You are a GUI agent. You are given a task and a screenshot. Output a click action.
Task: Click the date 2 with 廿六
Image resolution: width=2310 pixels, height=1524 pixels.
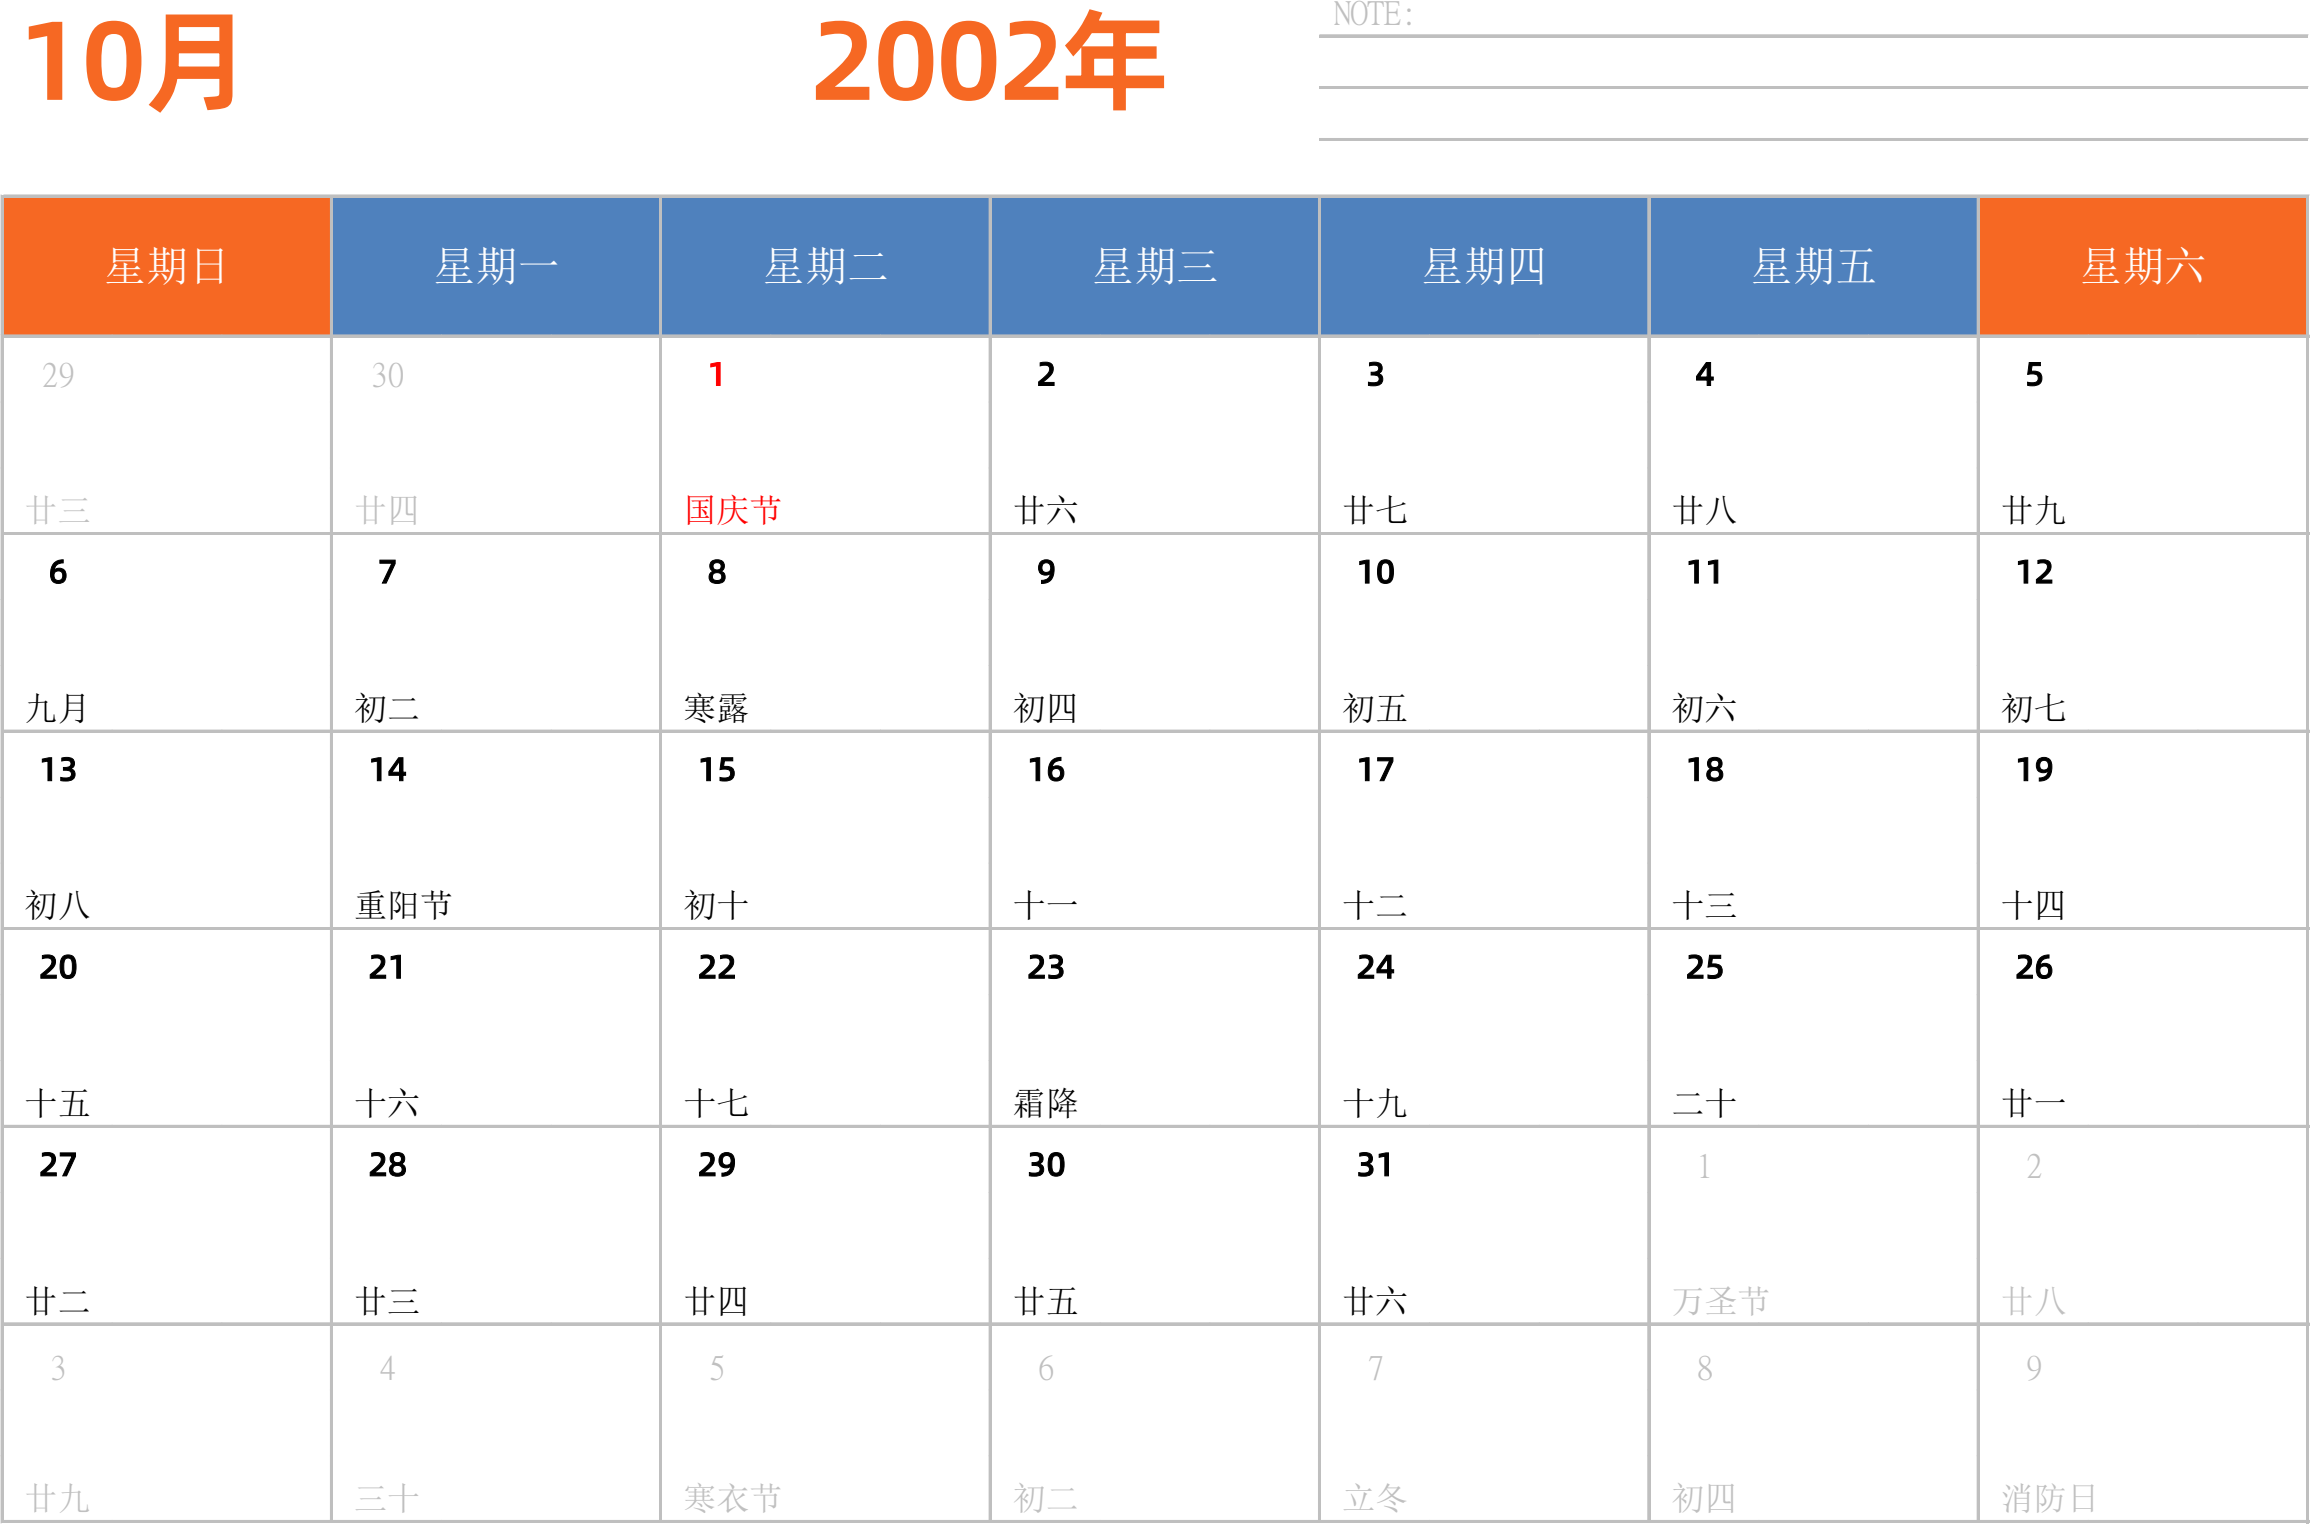point(1046,375)
